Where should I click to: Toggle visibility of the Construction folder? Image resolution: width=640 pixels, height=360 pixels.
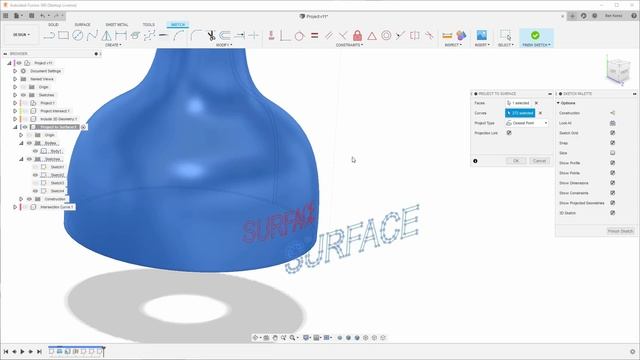pyautogui.click(x=29, y=199)
